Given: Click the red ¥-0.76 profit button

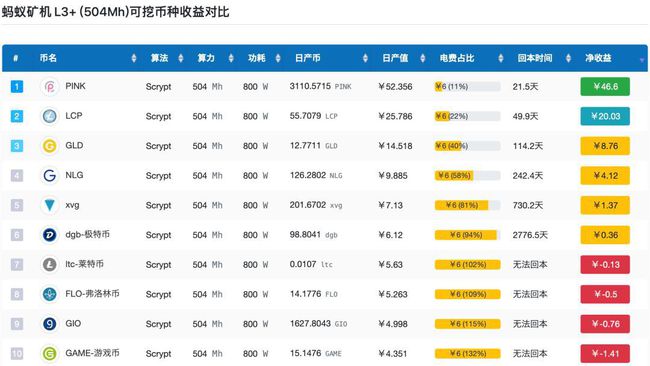Looking at the screenshot, I should pyautogui.click(x=605, y=324).
